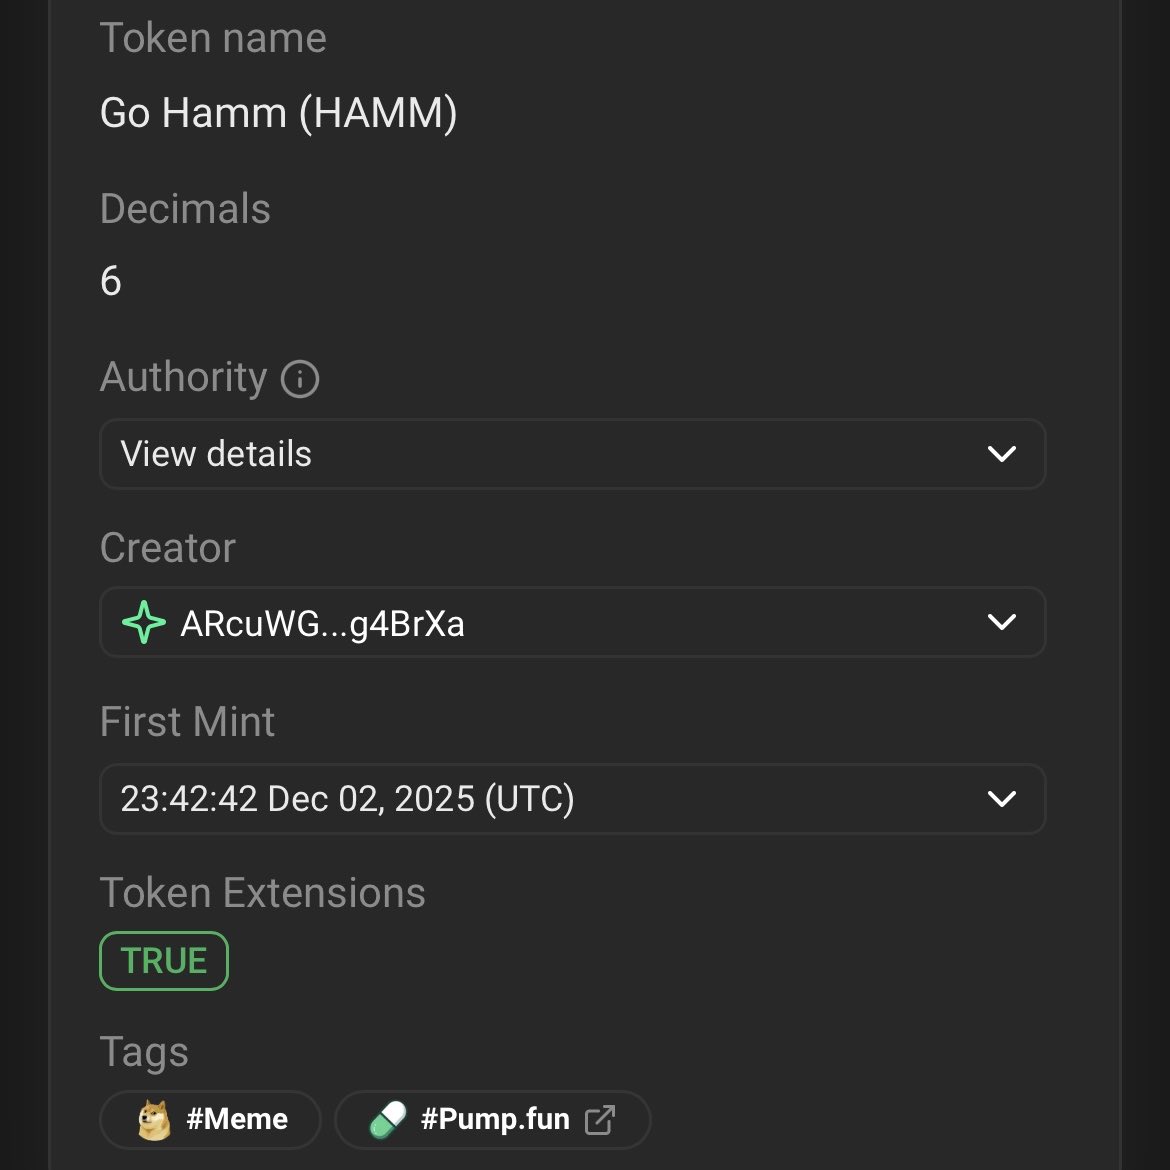Select the #Meme tag

pyautogui.click(x=210, y=1119)
